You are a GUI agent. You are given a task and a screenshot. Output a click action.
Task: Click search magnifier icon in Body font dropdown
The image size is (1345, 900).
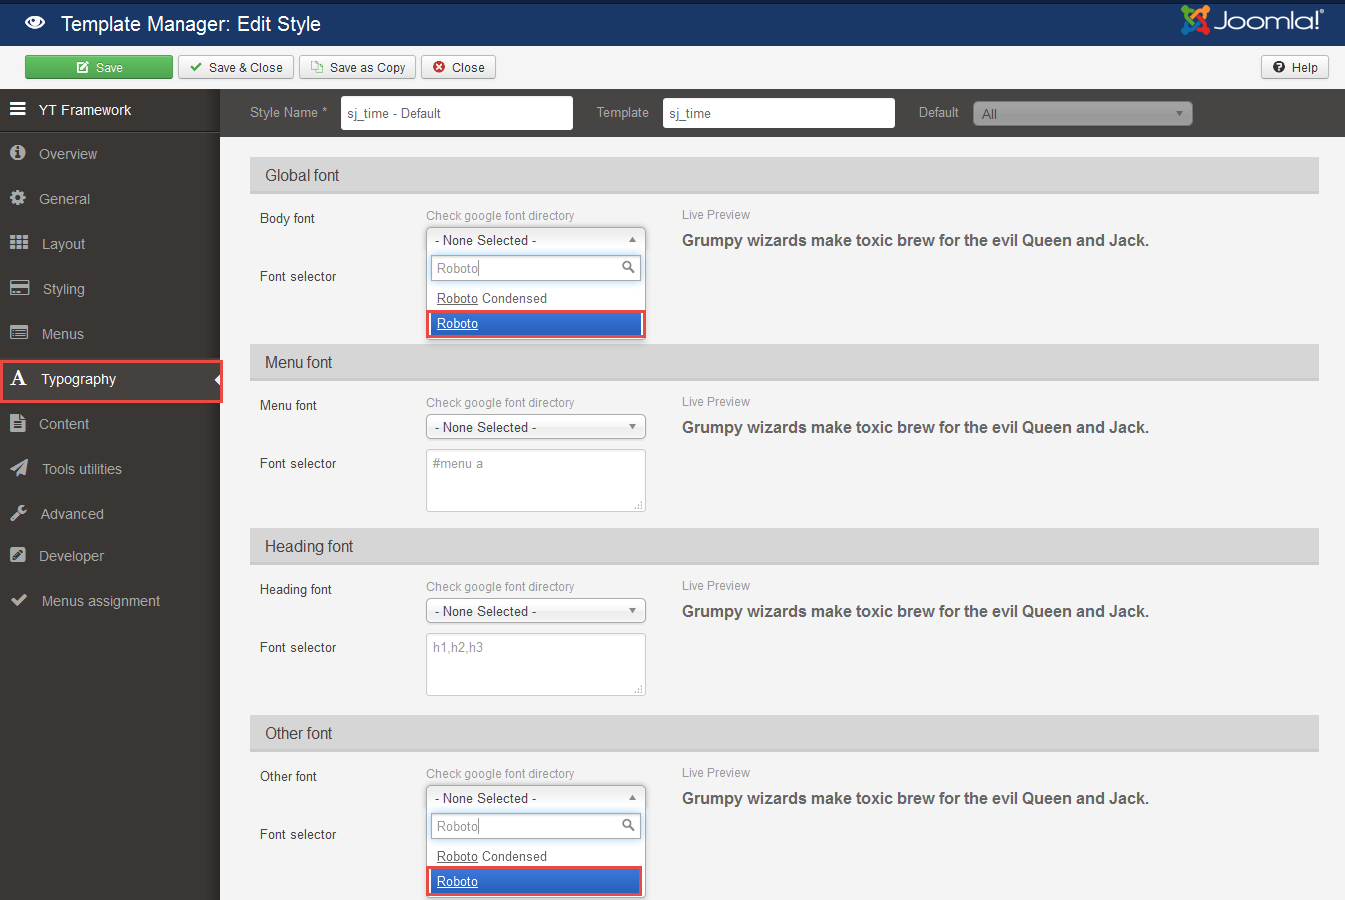pos(628,267)
